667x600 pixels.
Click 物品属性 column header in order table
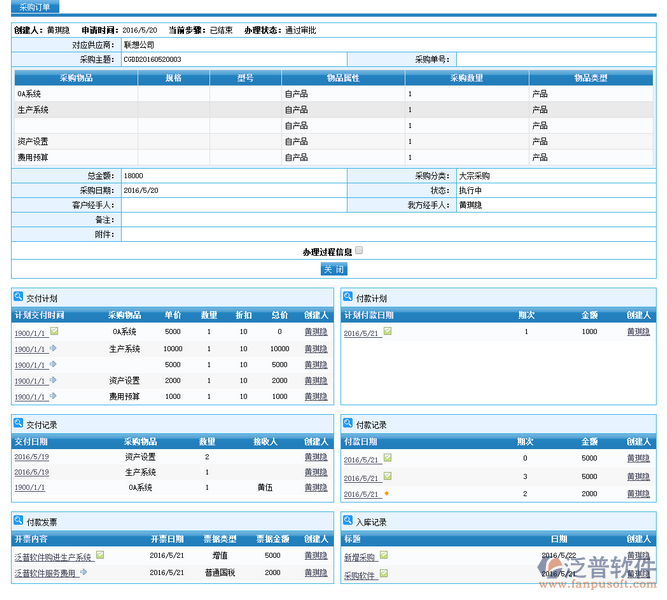(343, 78)
